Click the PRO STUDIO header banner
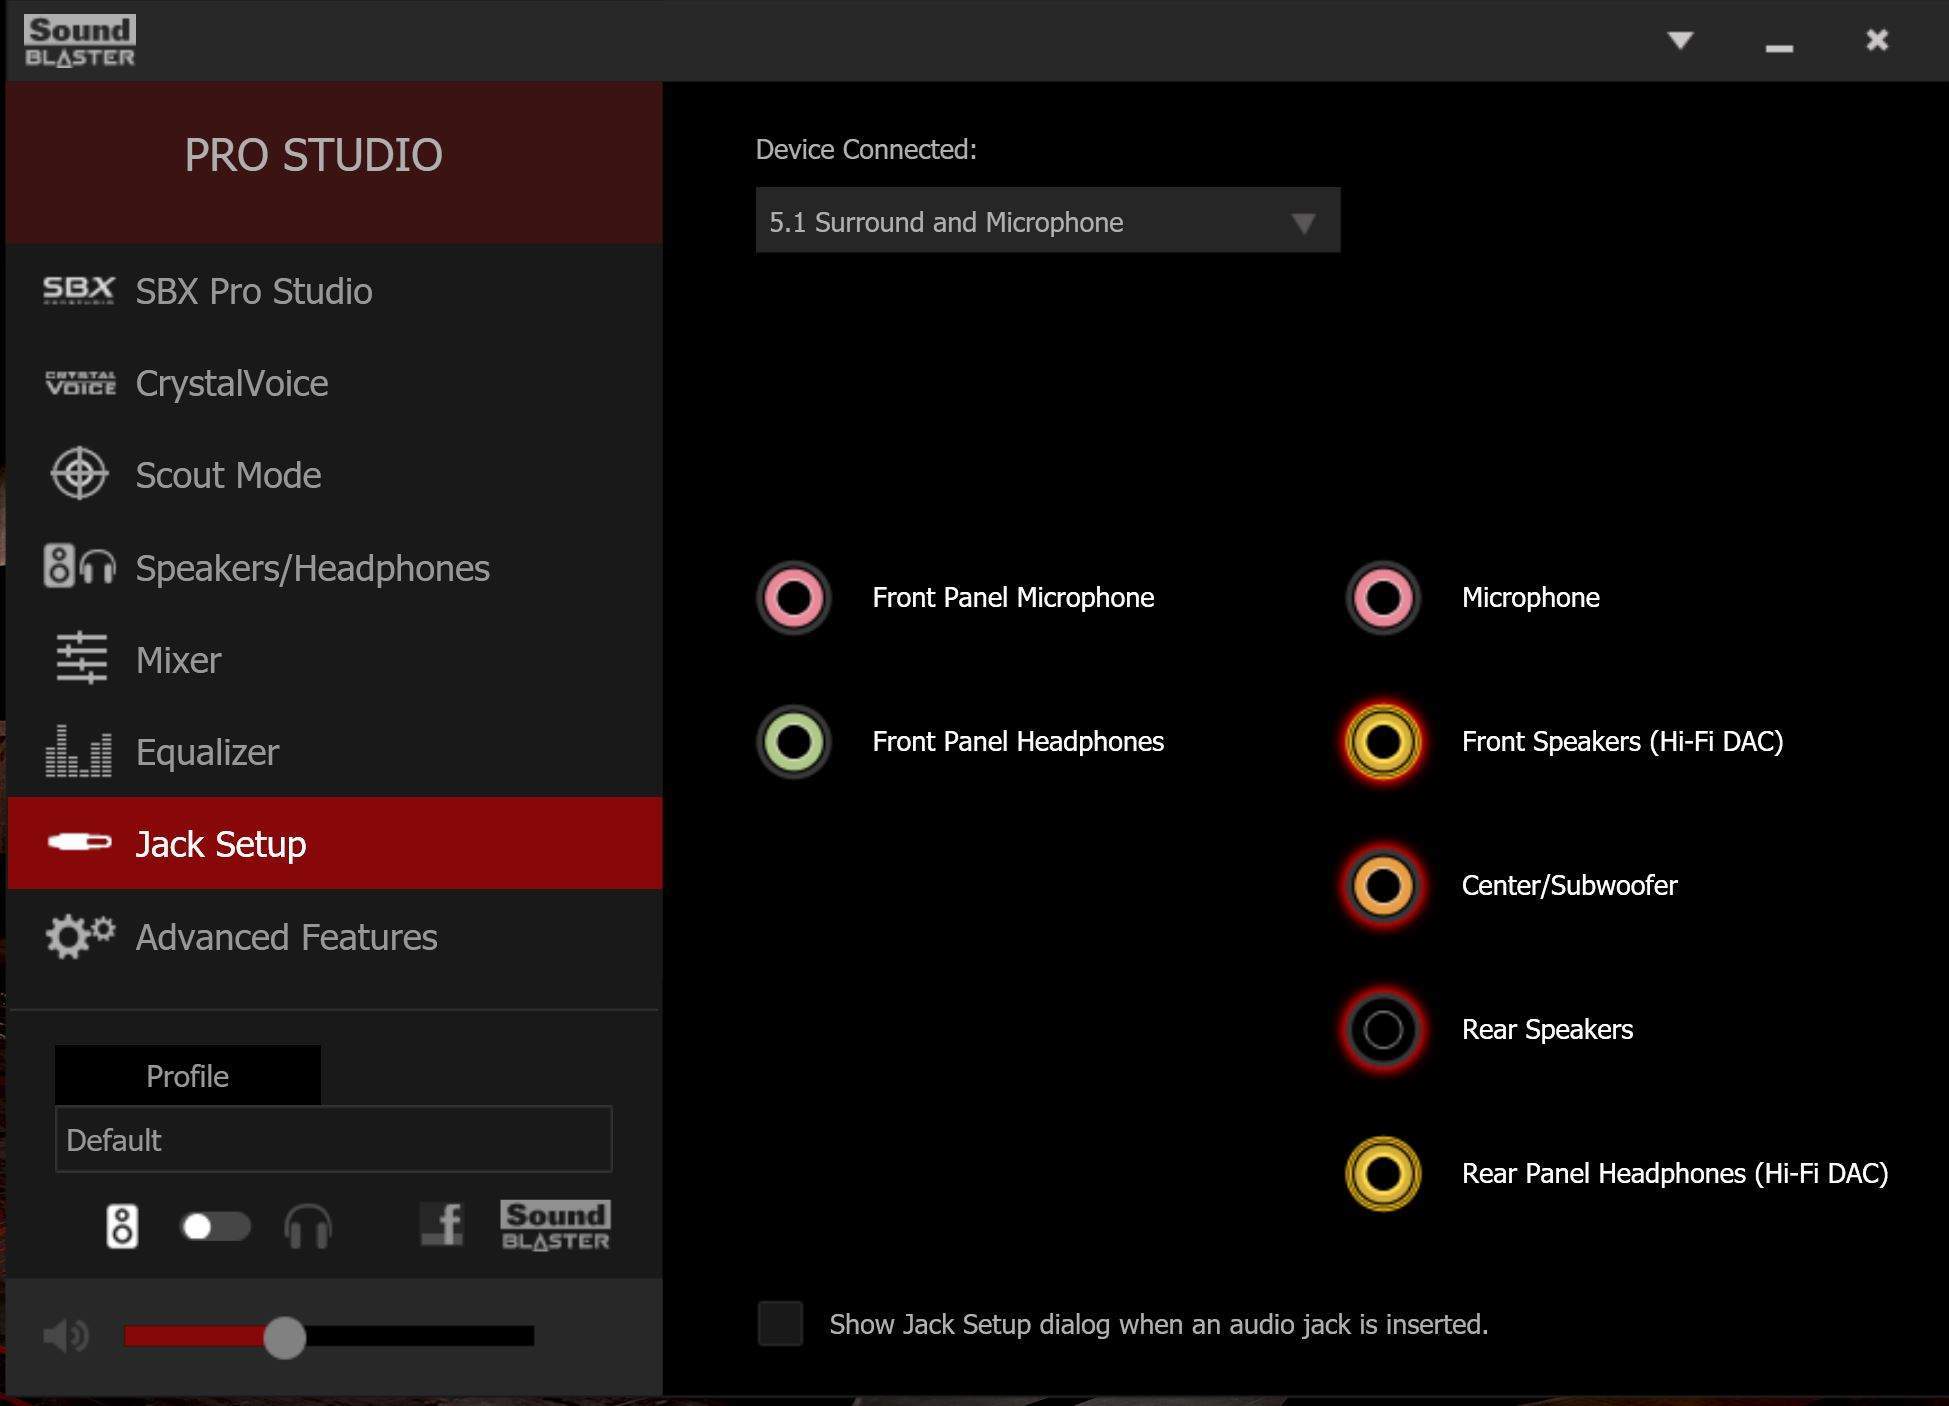The height and width of the screenshot is (1406, 1949). (334, 162)
